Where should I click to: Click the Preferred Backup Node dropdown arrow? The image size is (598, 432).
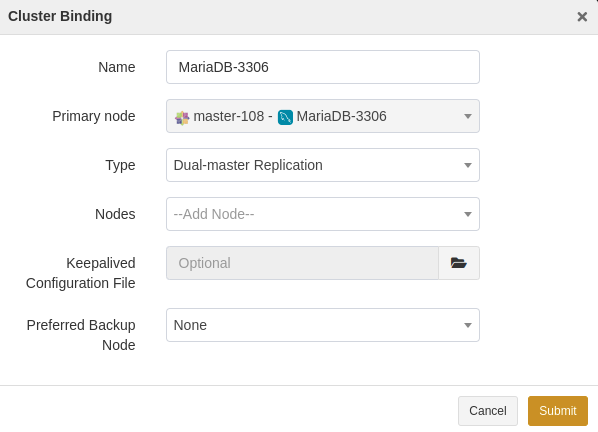pyautogui.click(x=468, y=325)
